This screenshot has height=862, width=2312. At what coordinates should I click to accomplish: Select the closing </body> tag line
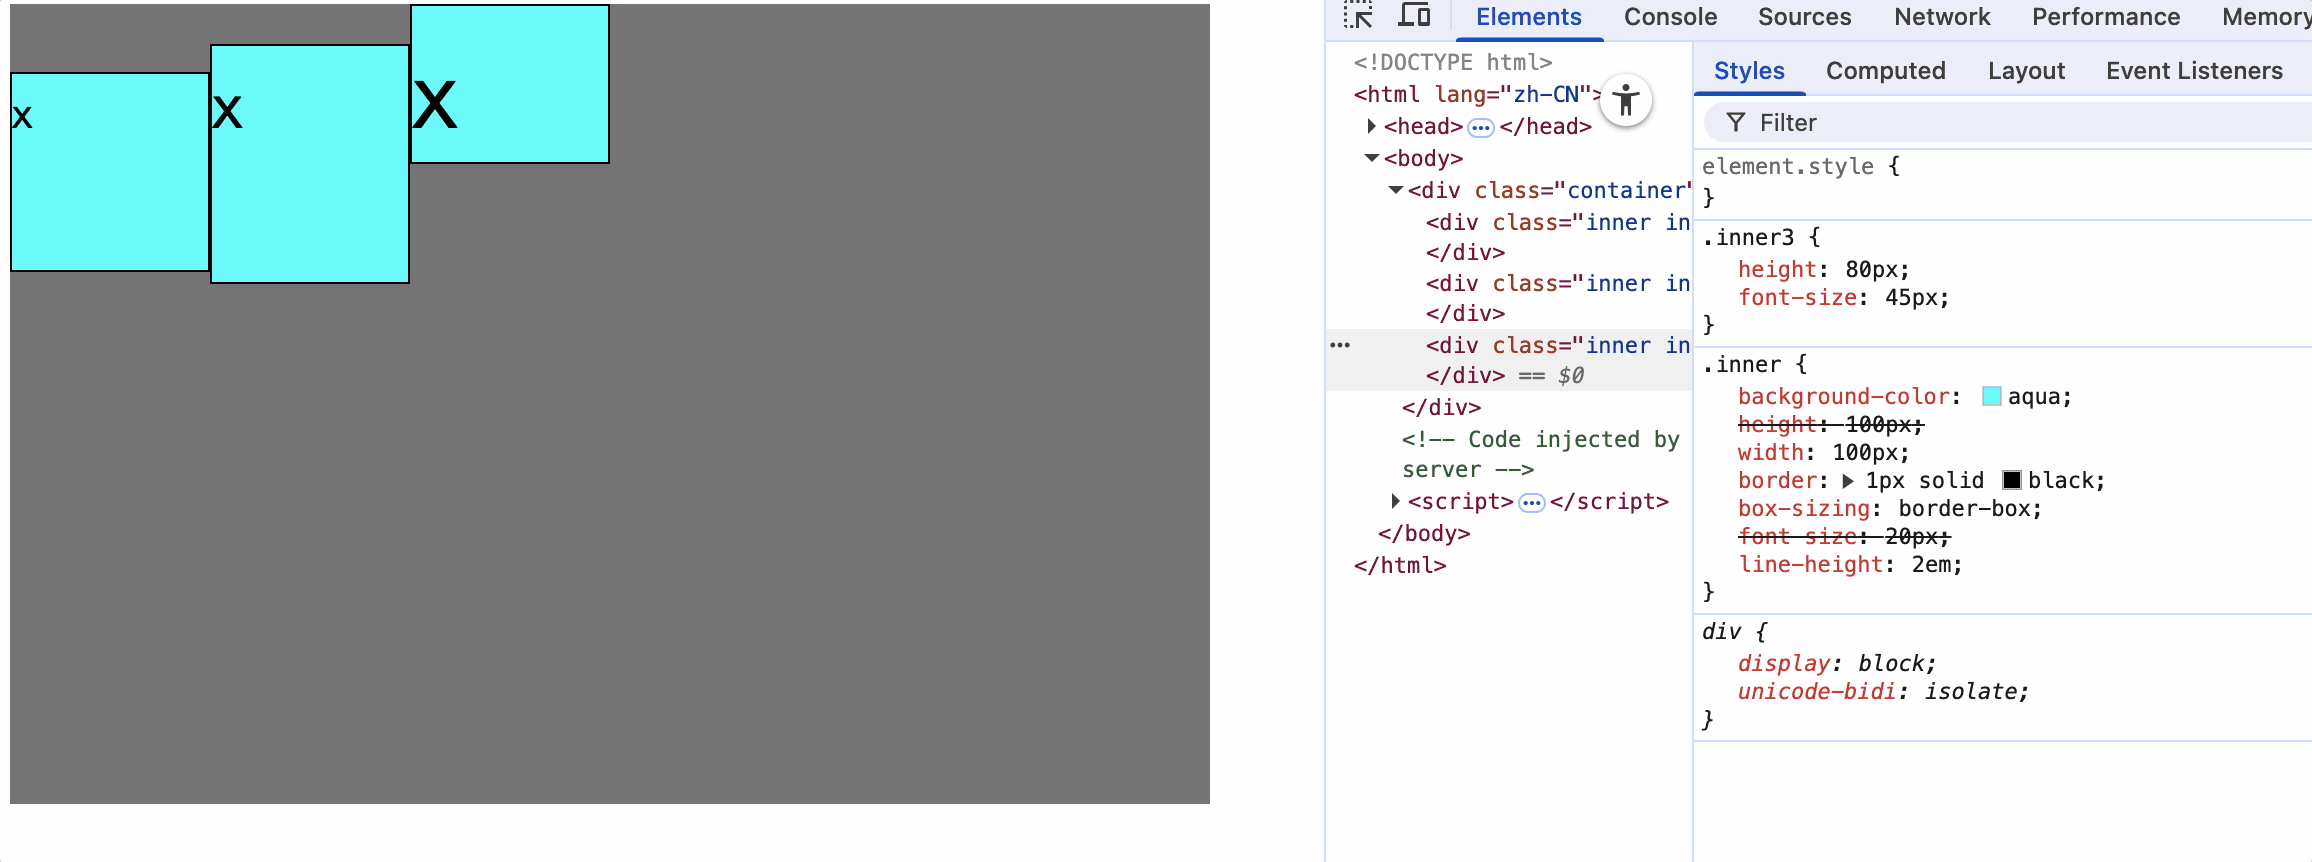(1424, 533)
